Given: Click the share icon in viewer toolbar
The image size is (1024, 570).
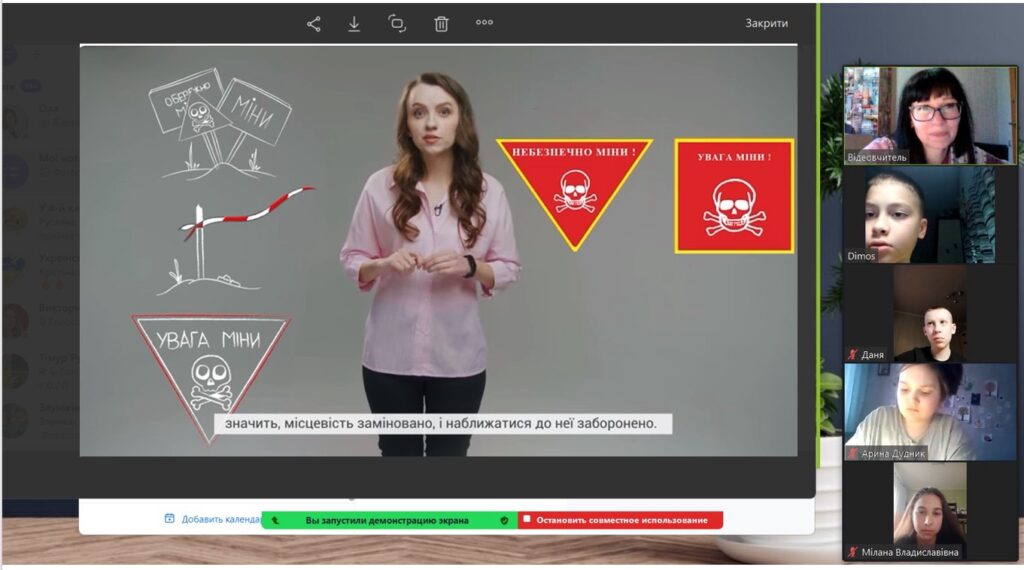Looking at the screenshot, I should pos(313,24).
